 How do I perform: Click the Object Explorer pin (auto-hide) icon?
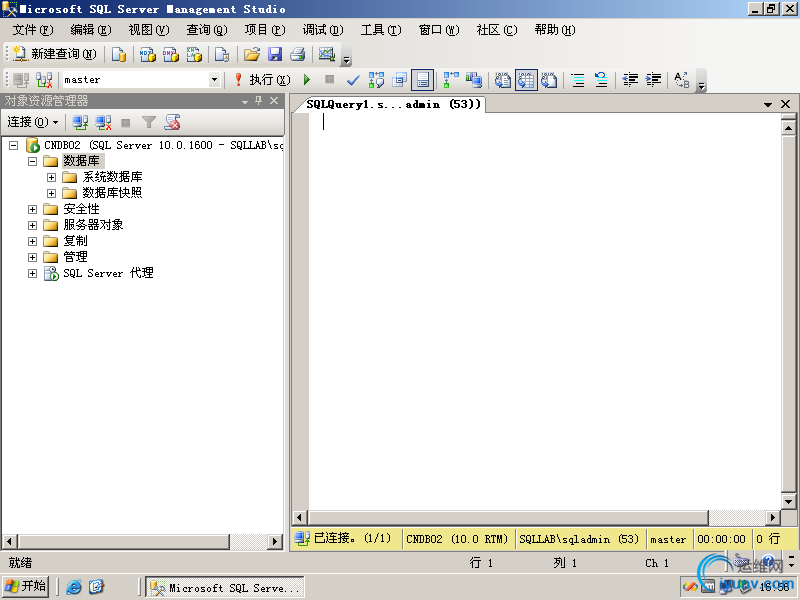coord(259,101)
